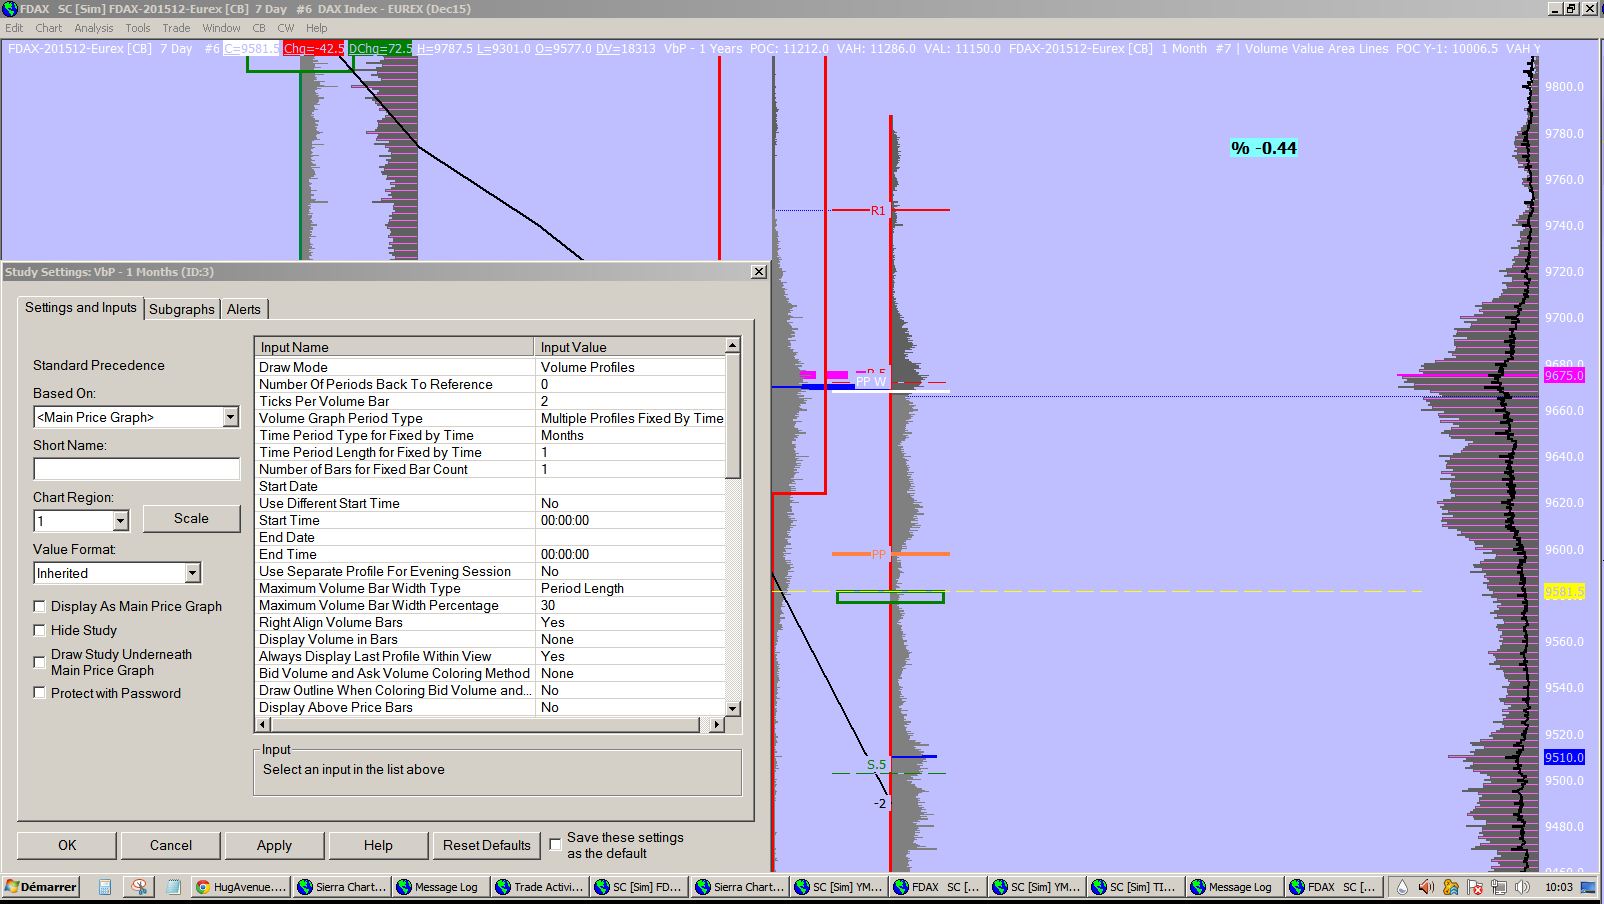
Task: Open the Analysis menu
Action: (93, 28)
